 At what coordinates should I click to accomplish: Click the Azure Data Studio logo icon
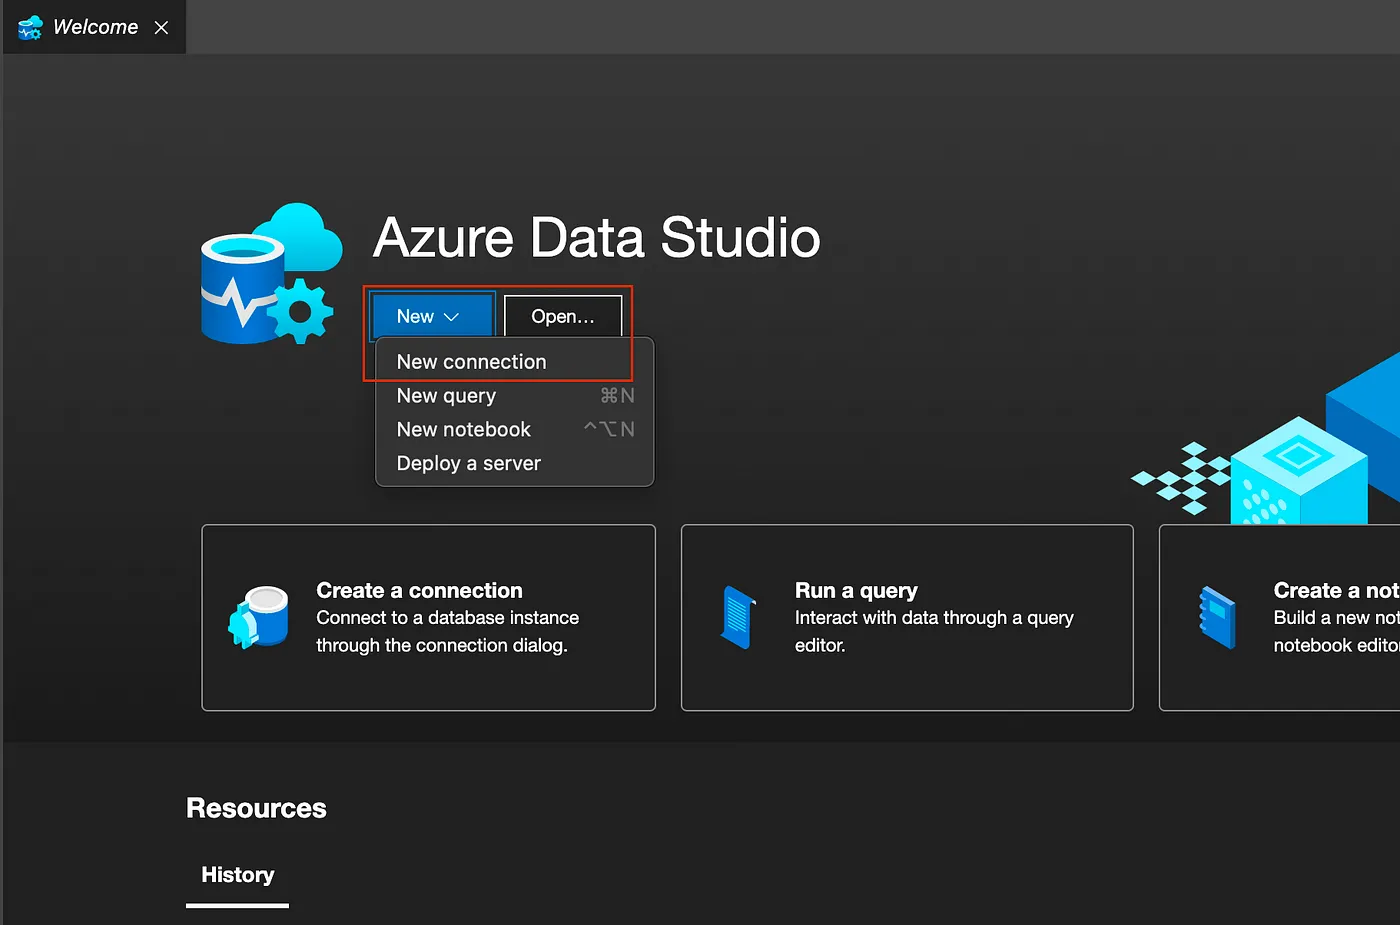pos(272,274)
